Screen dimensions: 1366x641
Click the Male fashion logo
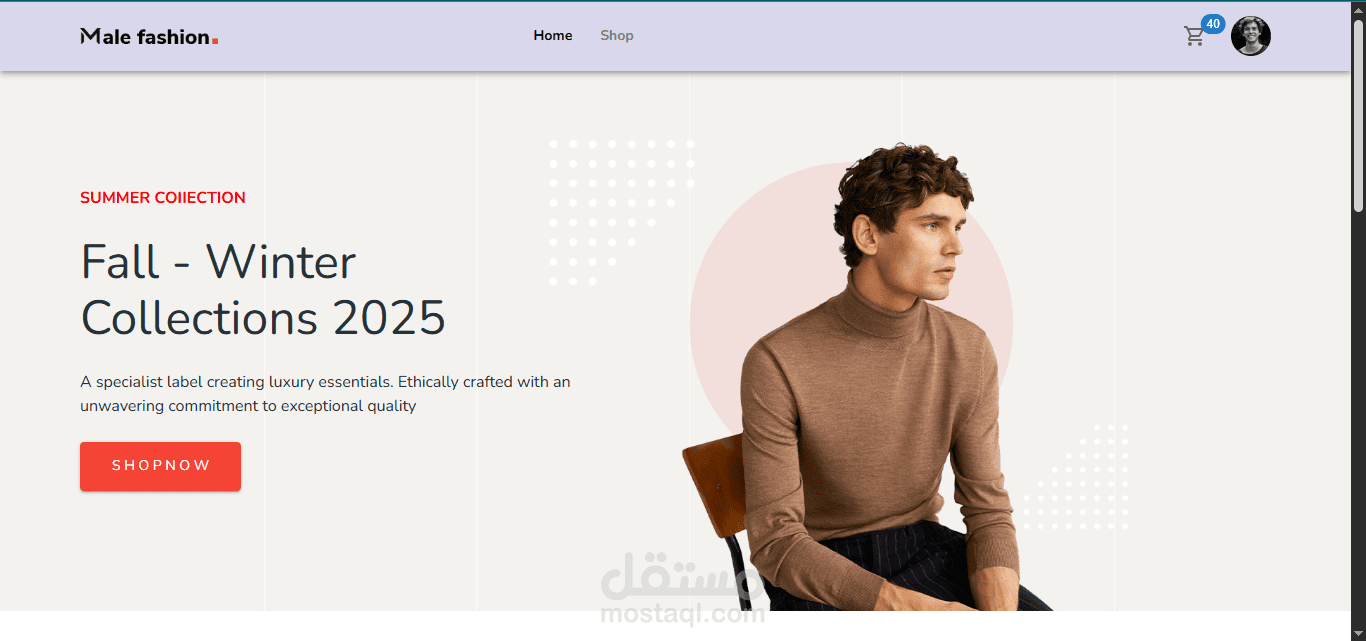149,36
